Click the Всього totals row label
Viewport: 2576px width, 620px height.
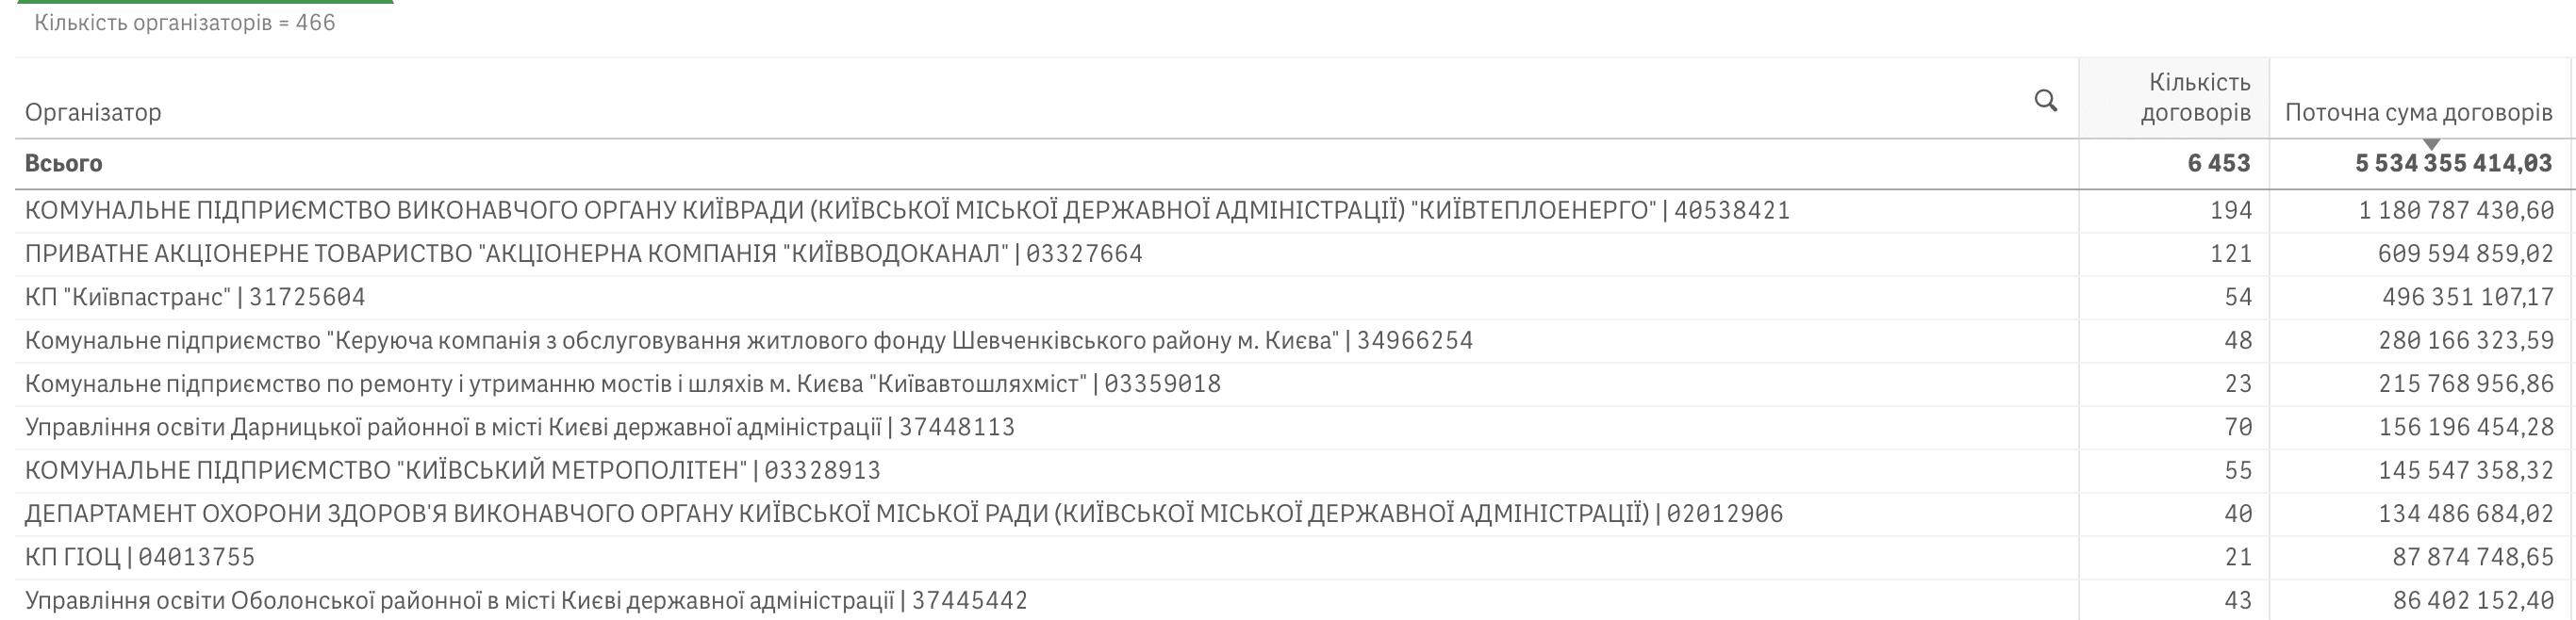pyautogui.click(x=63, y=163)
